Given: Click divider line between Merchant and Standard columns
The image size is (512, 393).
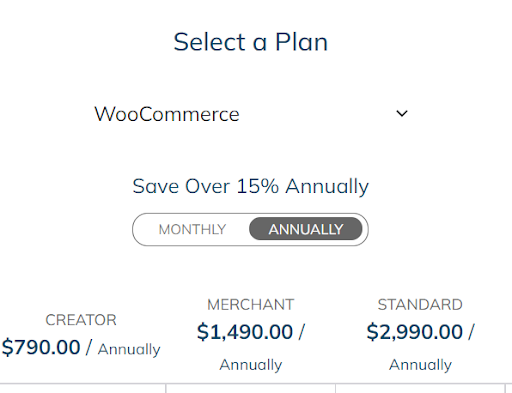Looking at the screenshot, I should click(335, 388).
